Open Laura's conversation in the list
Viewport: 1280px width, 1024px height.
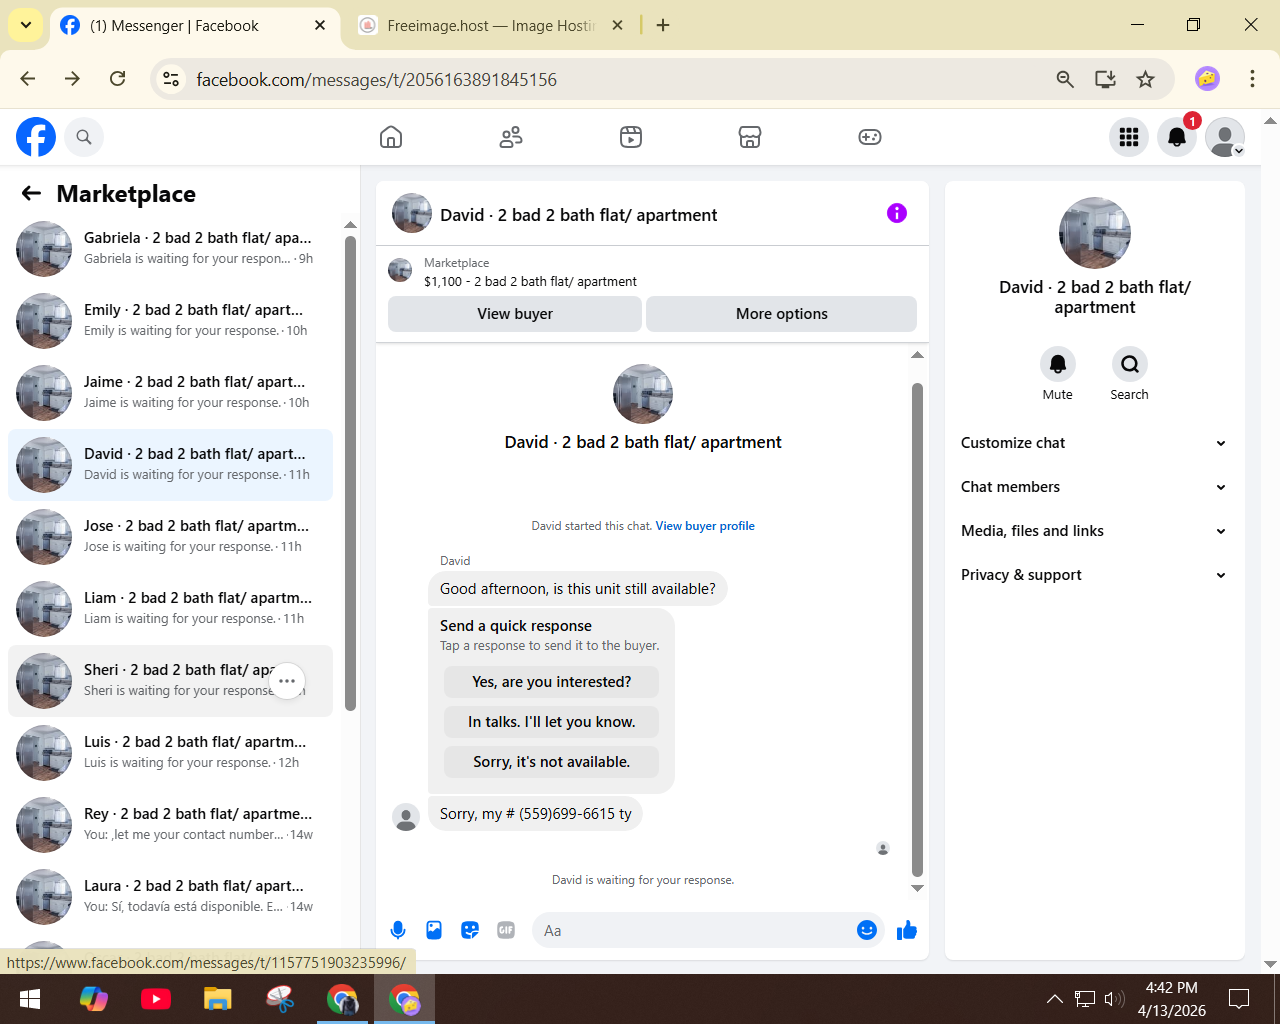point(170,896)
